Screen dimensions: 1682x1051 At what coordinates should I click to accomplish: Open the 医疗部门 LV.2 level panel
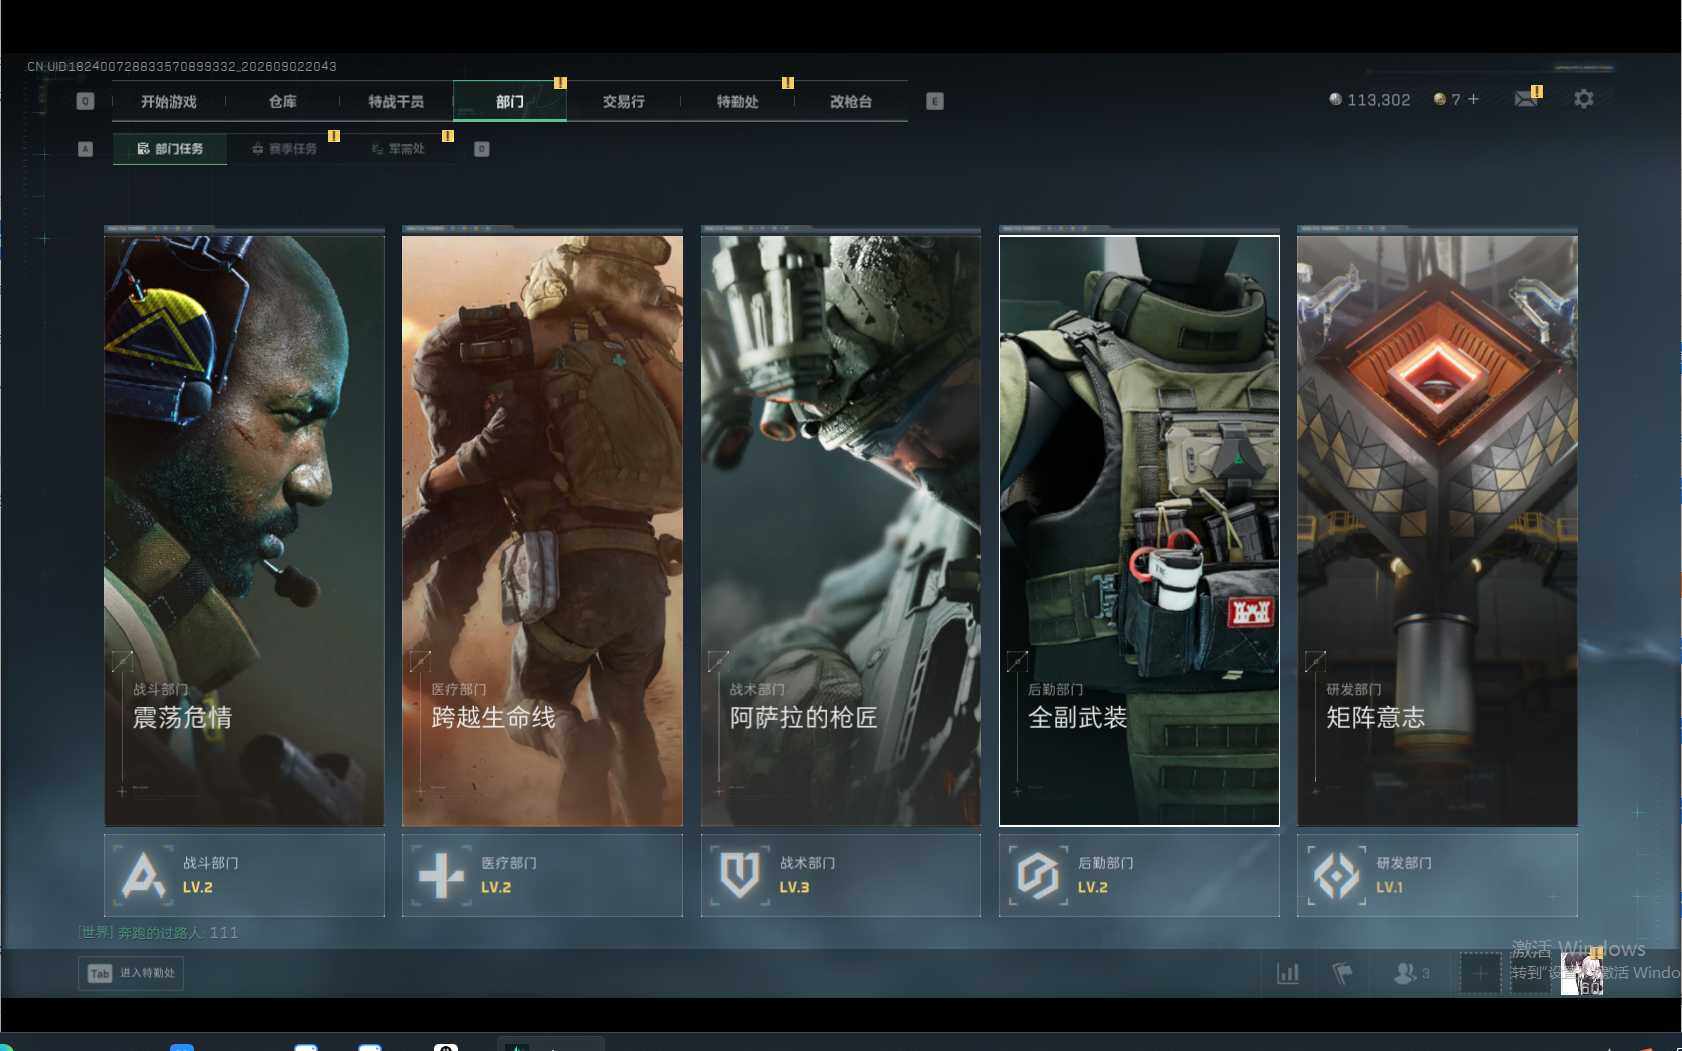tap(543, 875)
